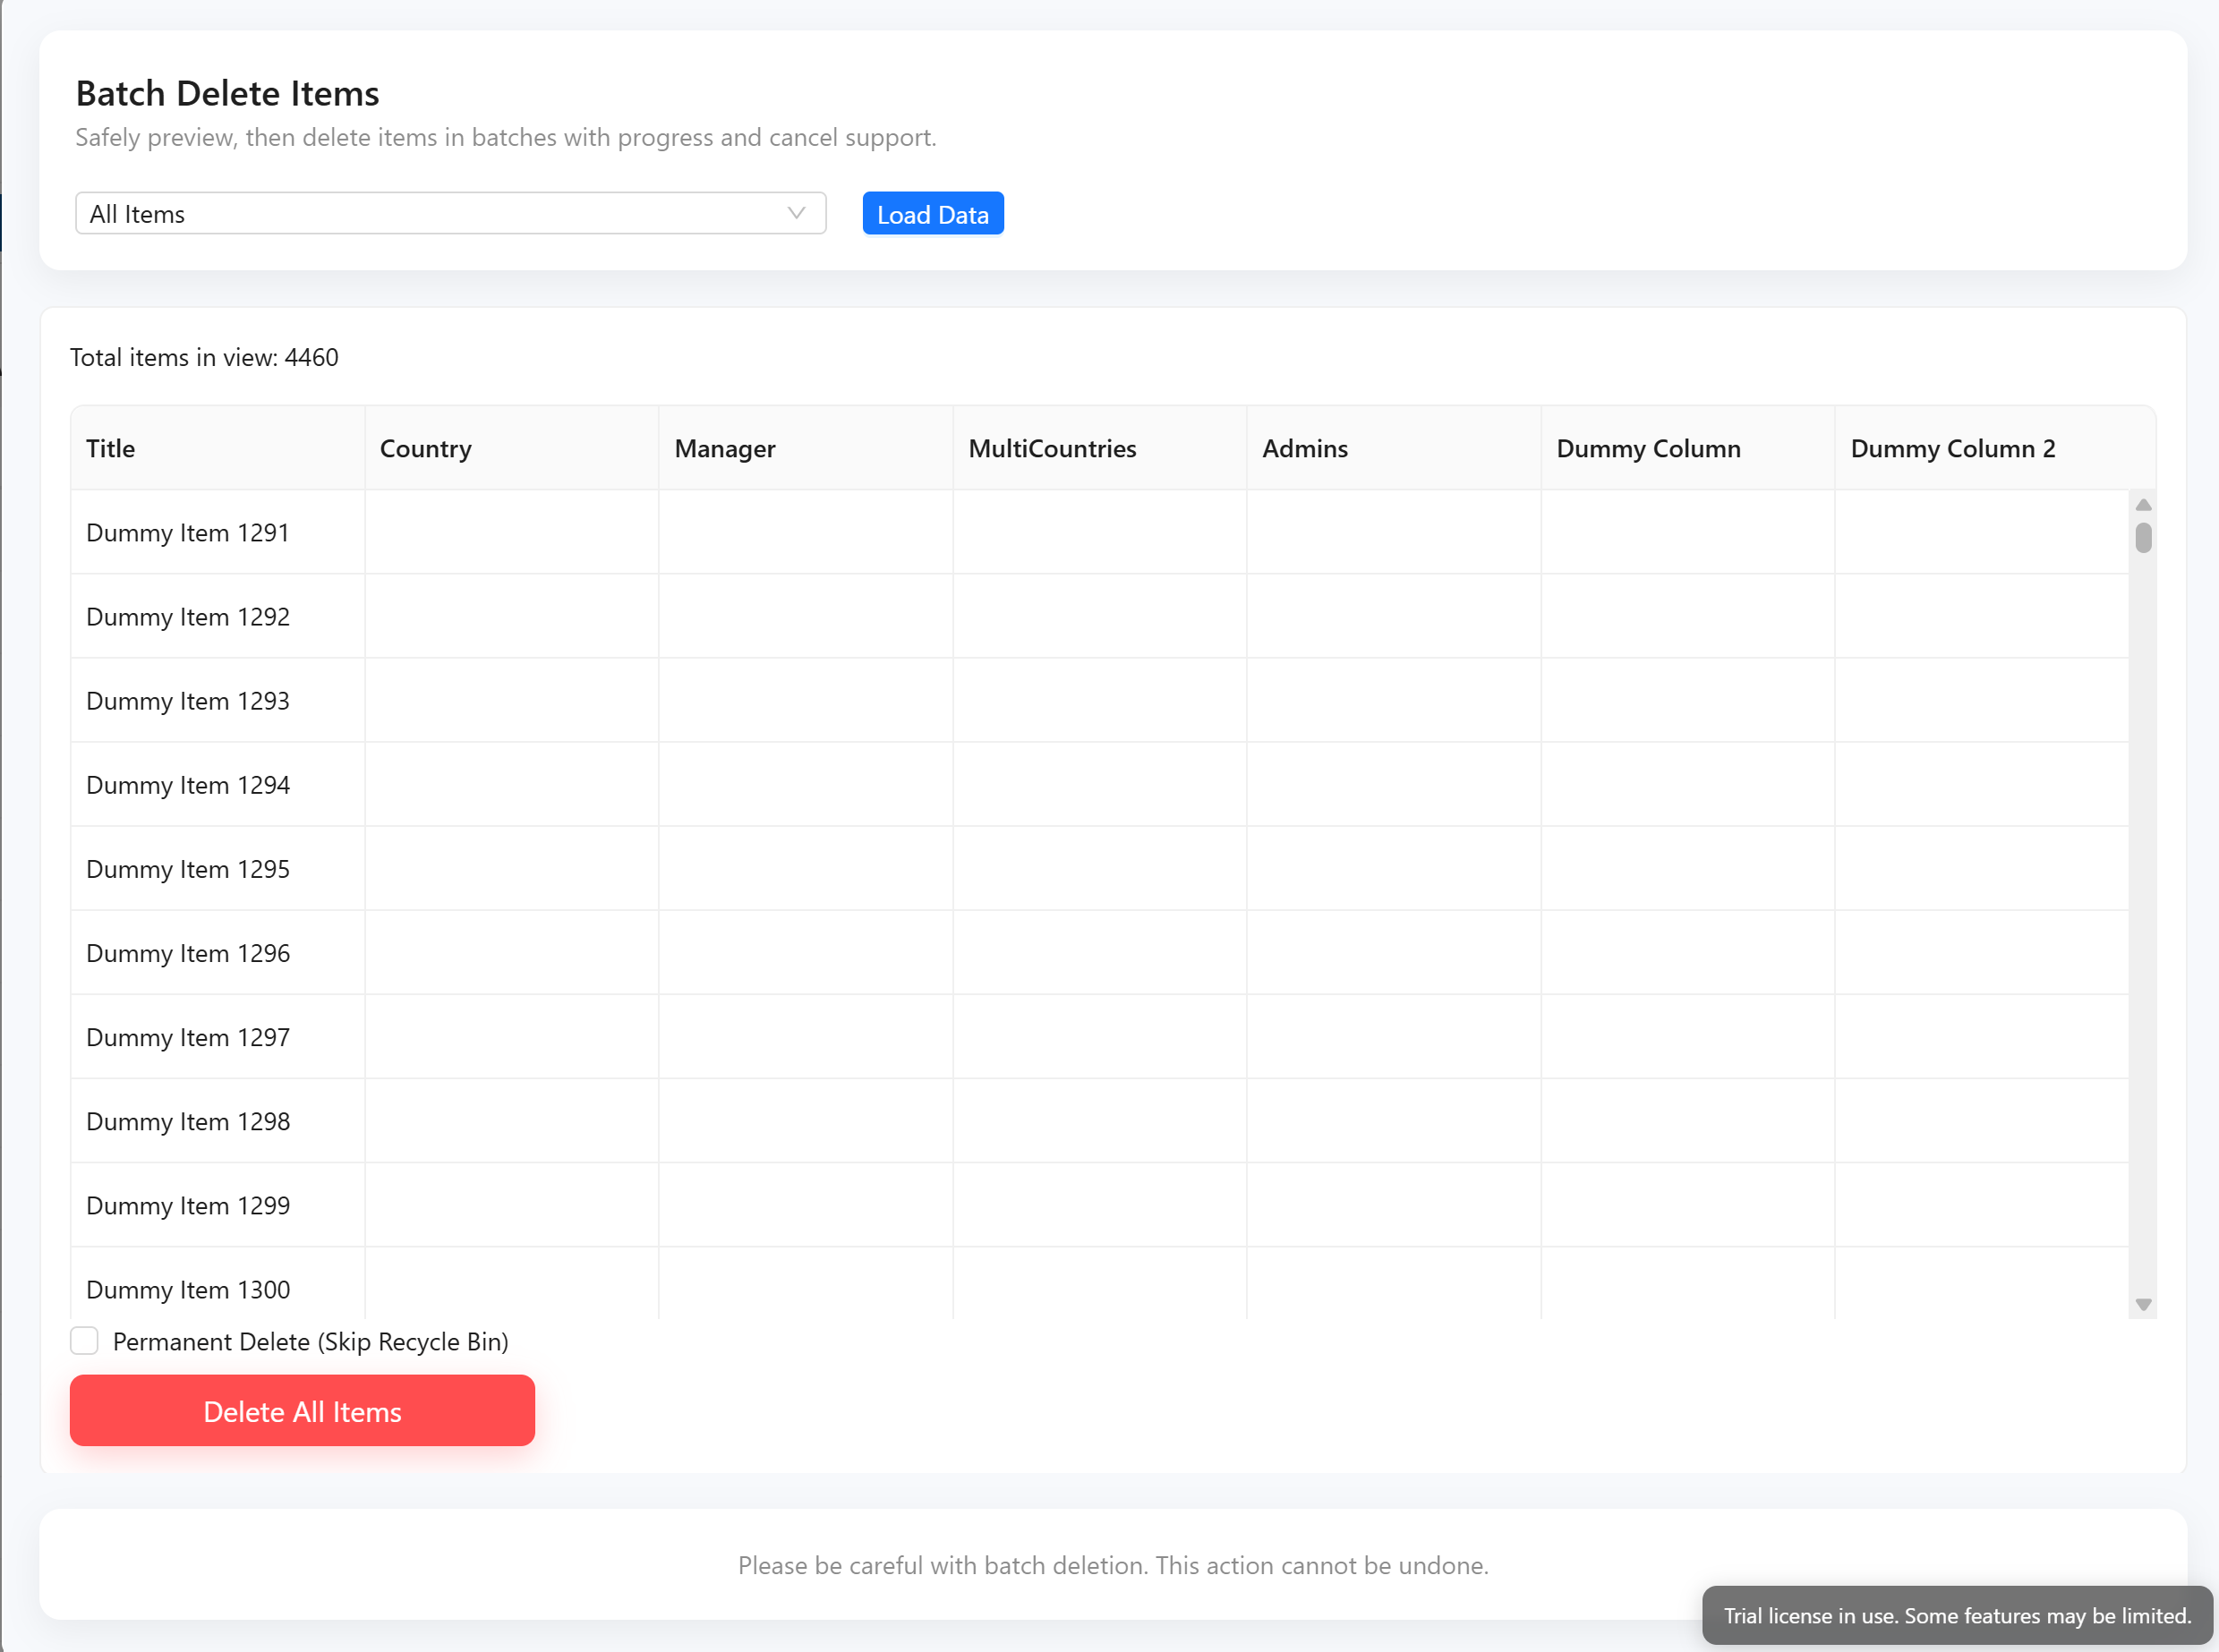Click the scrollbar down arrow icon
This screenshot has height=1652, width=2219.
[2142, 1303]
